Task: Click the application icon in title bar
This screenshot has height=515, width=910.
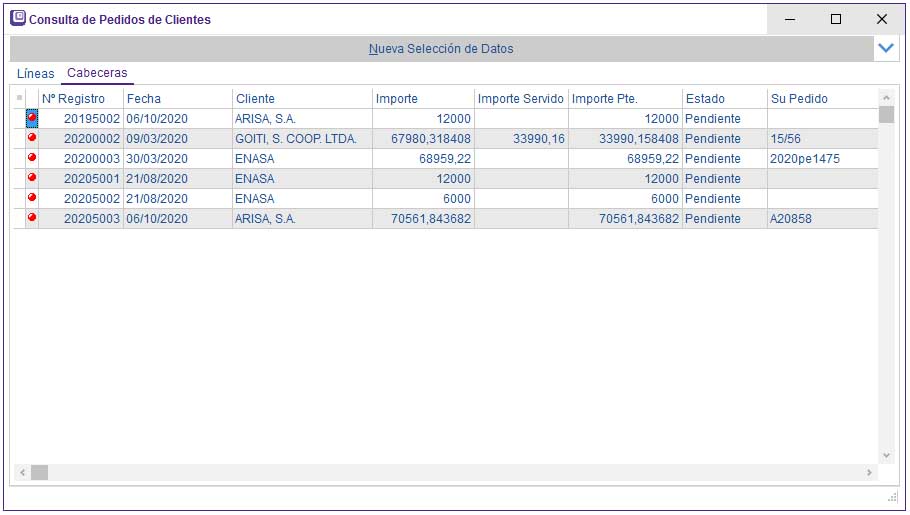Action: [x=17, y=18]
